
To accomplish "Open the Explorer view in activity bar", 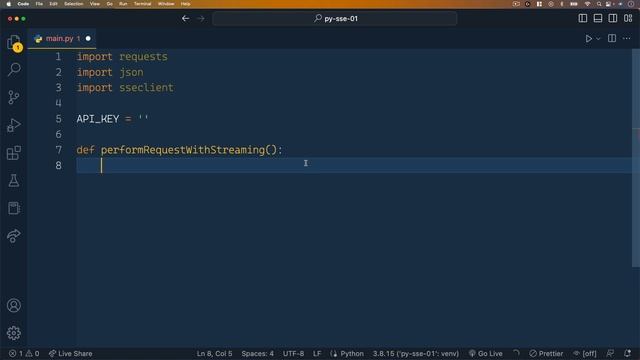I will coord(14,42).
